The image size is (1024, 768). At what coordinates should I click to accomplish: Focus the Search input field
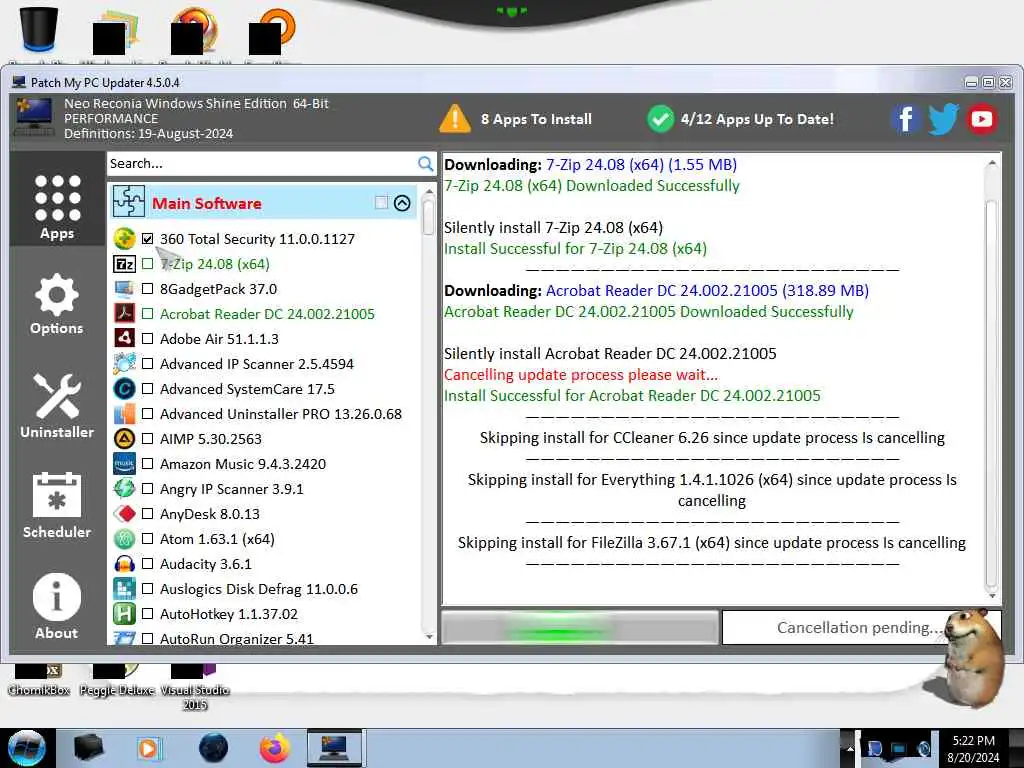(x=262, y=163)
